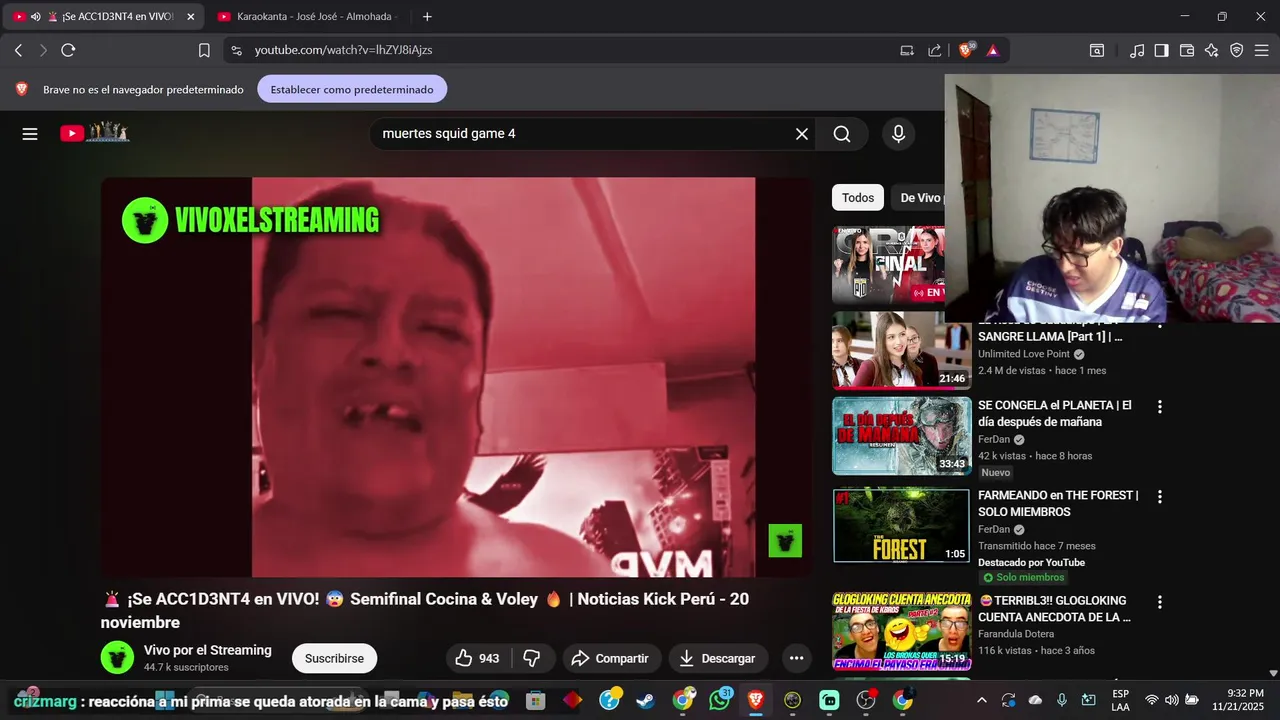Viewport: 1280px width, 720px height.
Task: Open a new browser tab
Action: pyautogui.click(x=427, y=17)
